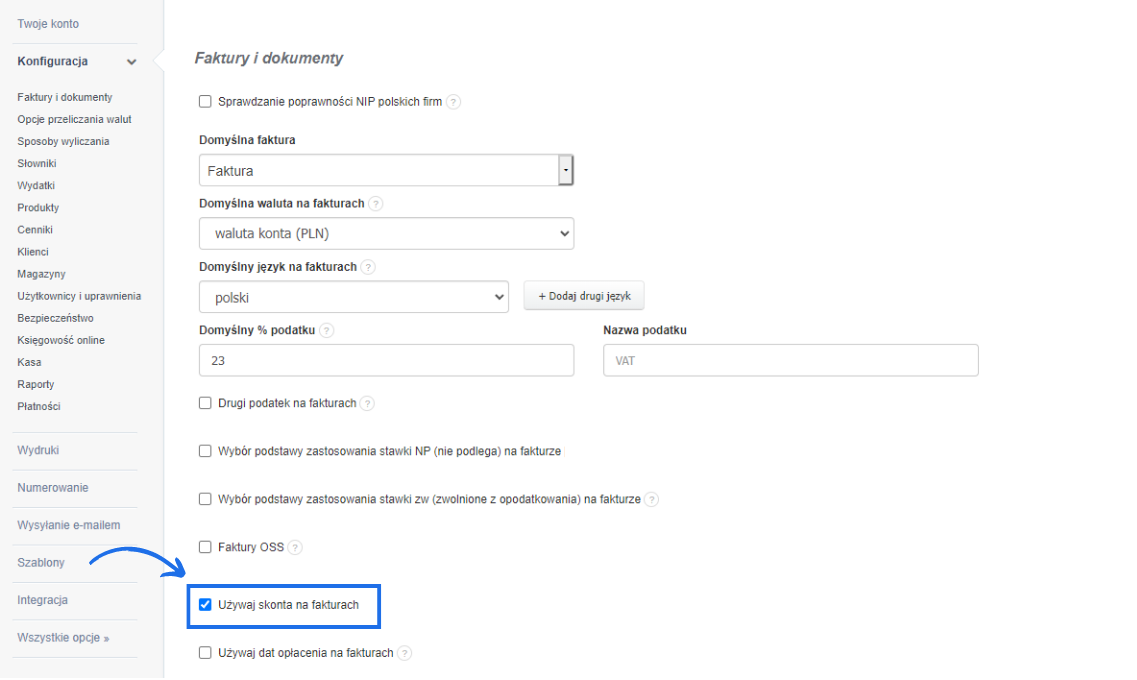The height and width of the screenshot is (680, 1137).
Task: Enable Sprawdzanie poprawności NIP polskich firm
Action: pyautogui.click(x=205, y=101)
